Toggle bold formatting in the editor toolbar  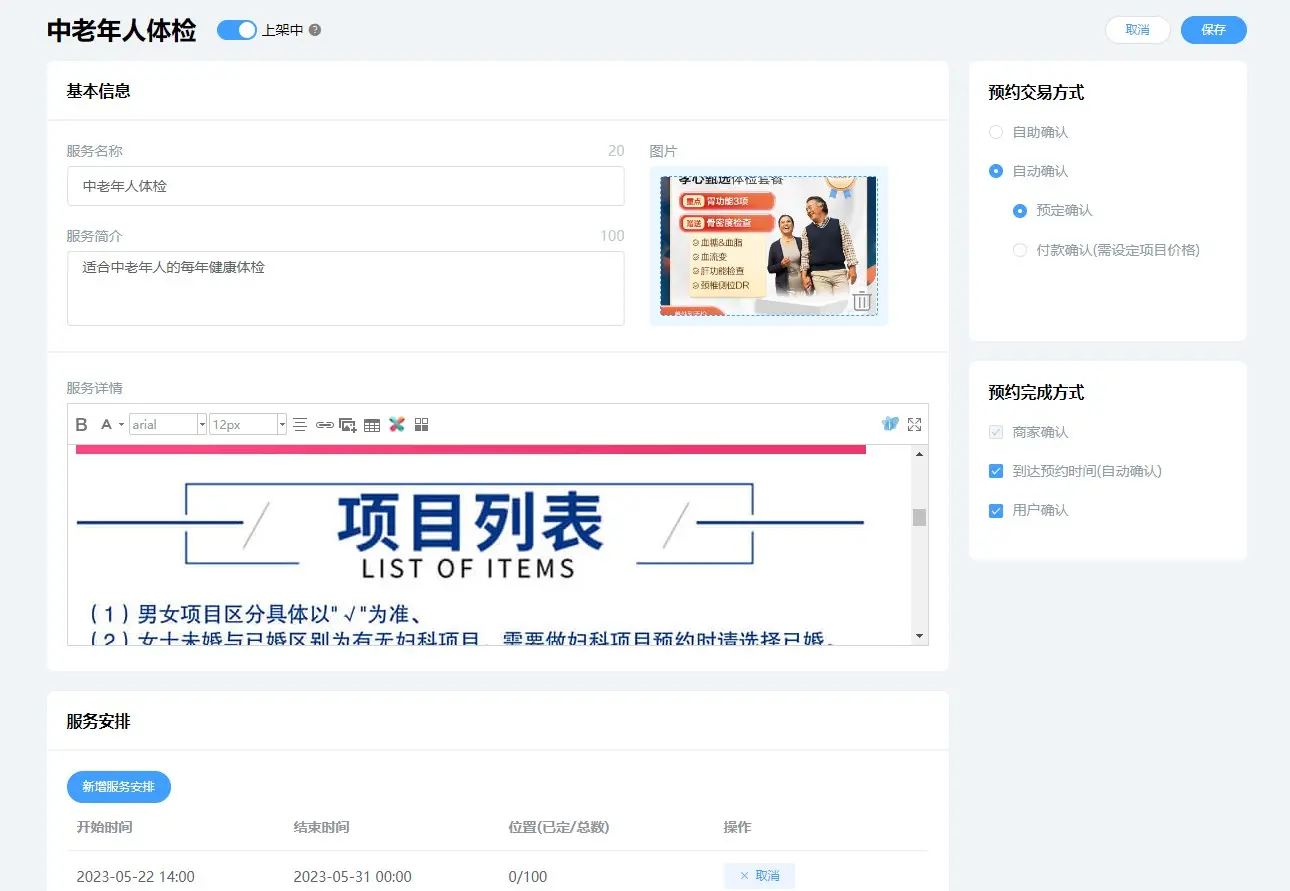pos(82,425)
